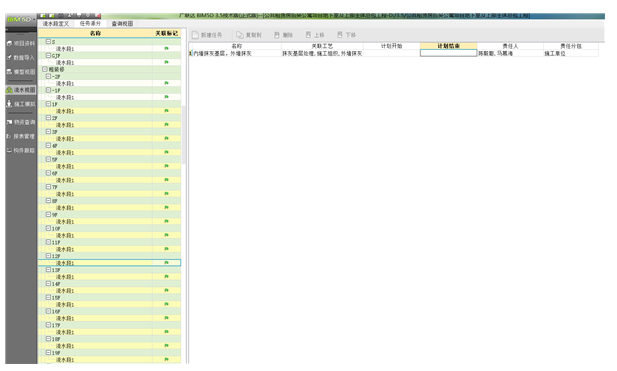
Task: Open 物资查询 in the sidebar
Action: pos(21,122)
